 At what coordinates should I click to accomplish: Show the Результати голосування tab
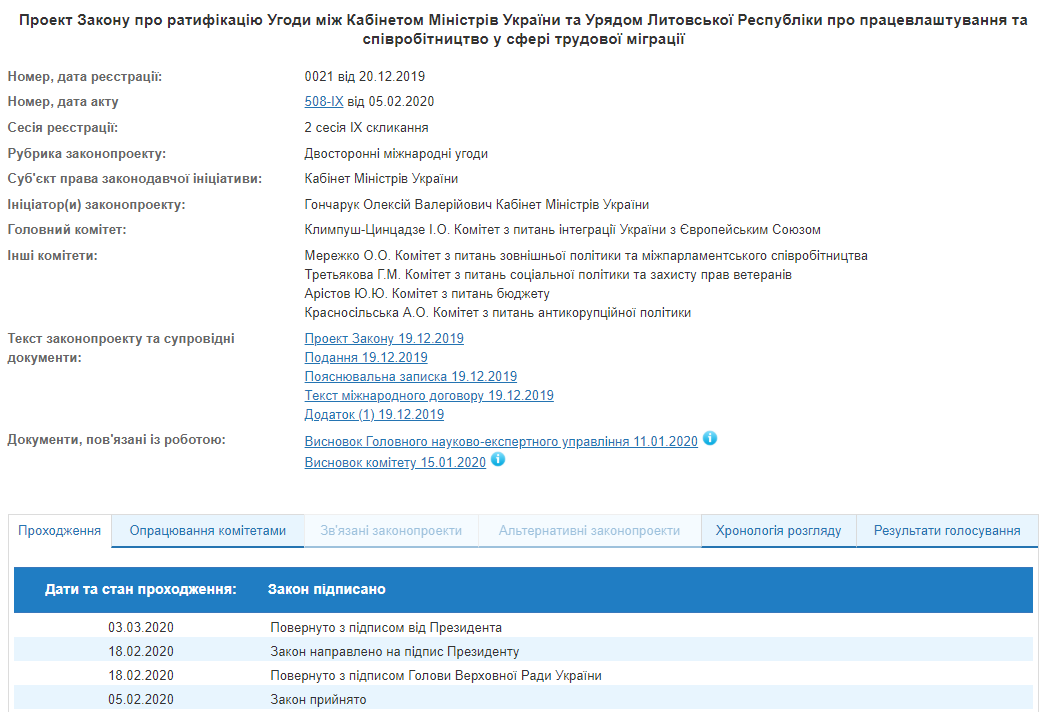(x=946, y=530)
